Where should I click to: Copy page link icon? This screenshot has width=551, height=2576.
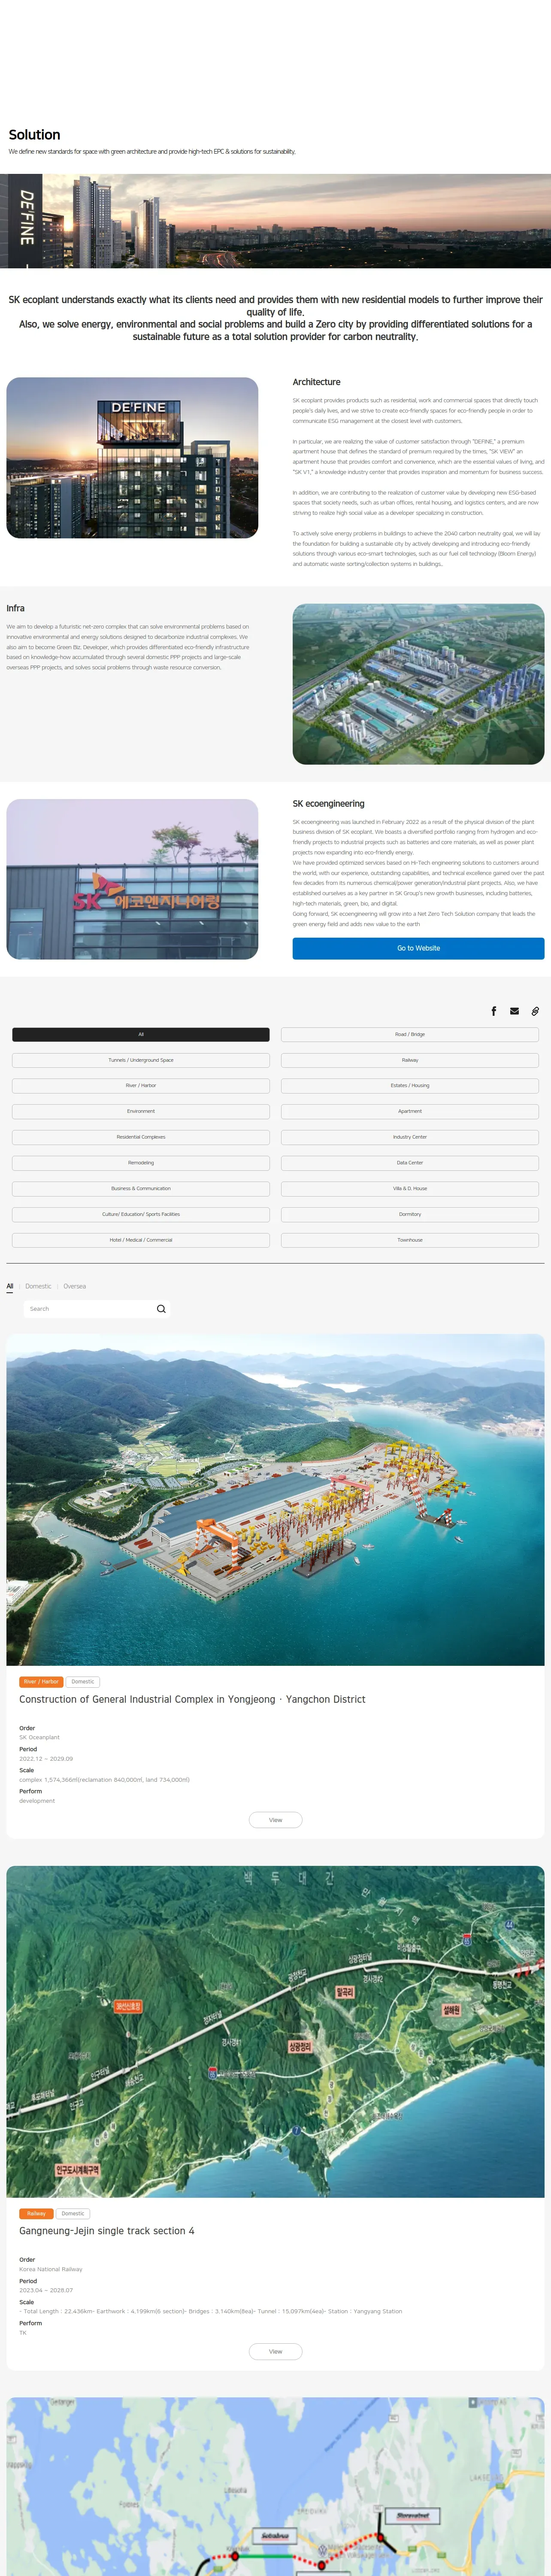click(535, 1011)
